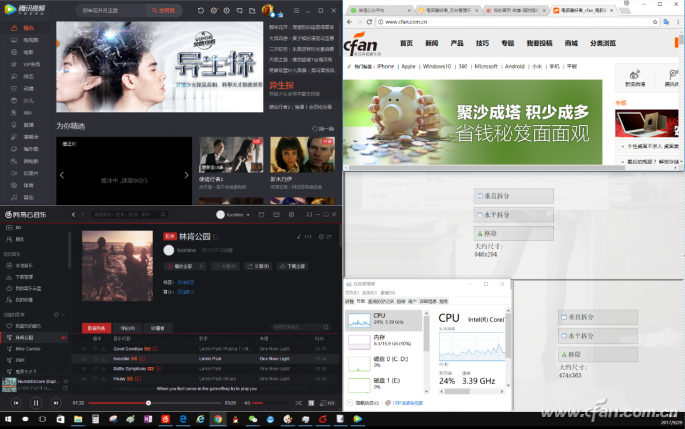
Task: Click the translate icon in Chrome address bar
Action: click(x=666, y=22)
